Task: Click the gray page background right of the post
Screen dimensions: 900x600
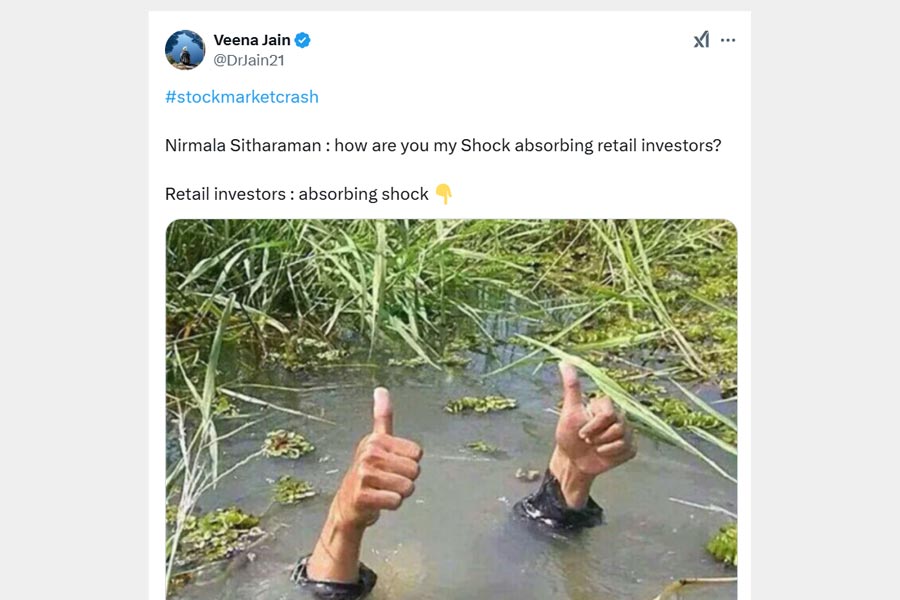Action: click(825, 300)
